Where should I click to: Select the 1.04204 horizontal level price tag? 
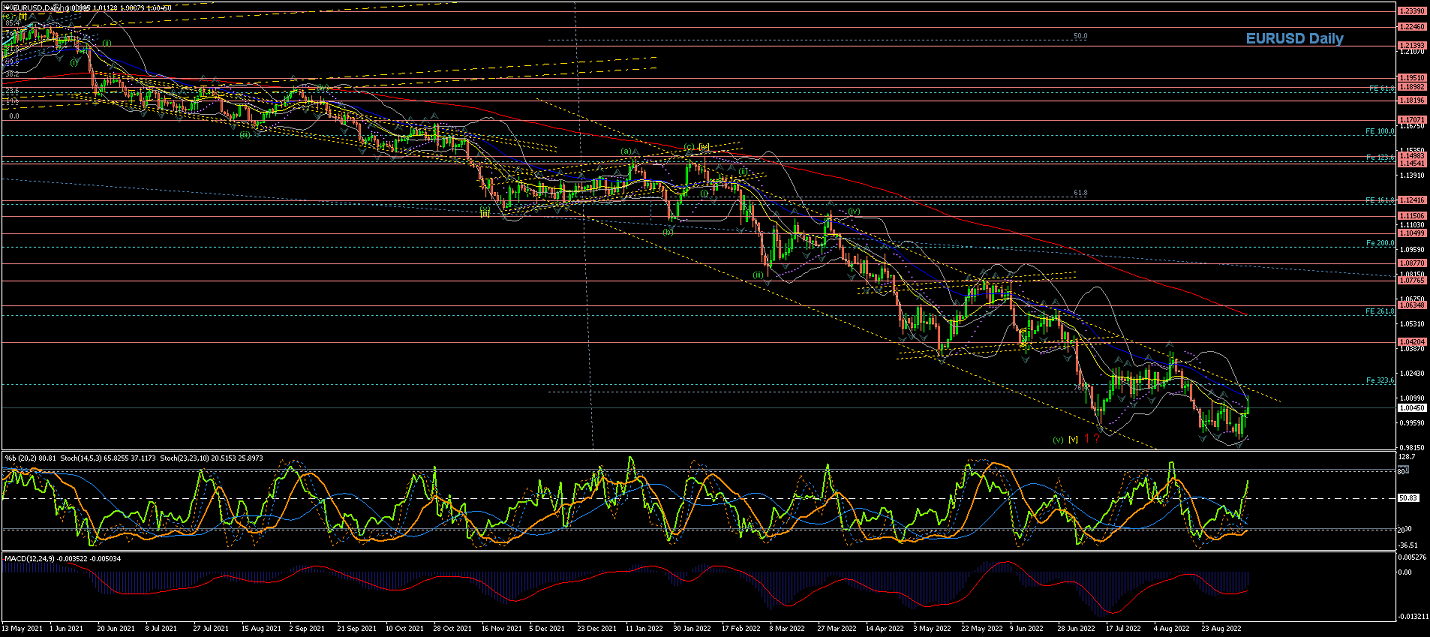click(1412, 342)
